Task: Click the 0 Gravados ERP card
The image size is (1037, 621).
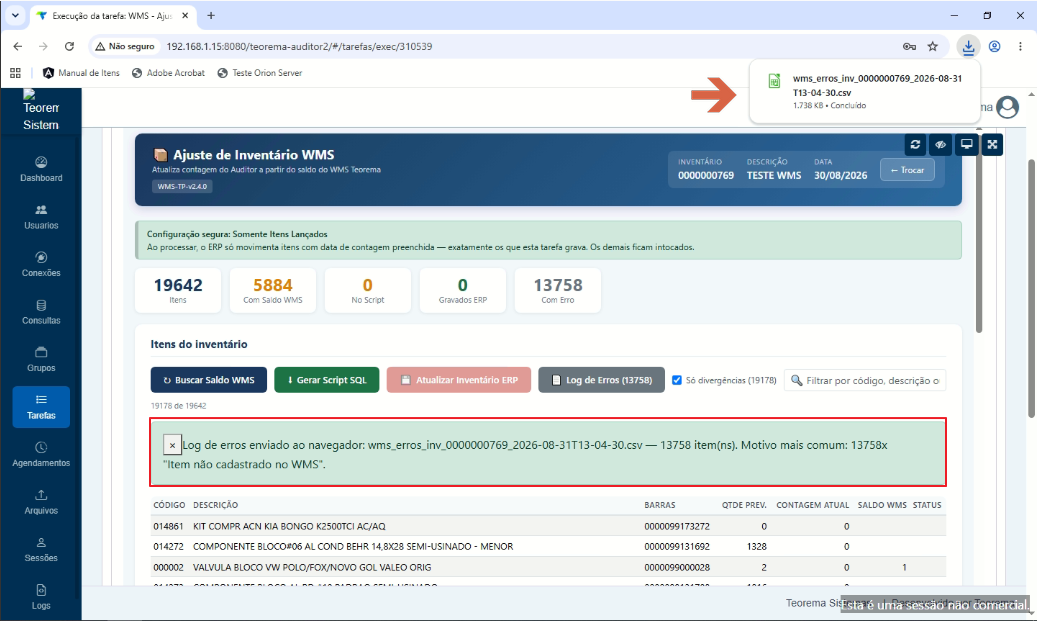Action: coord(463,290)
